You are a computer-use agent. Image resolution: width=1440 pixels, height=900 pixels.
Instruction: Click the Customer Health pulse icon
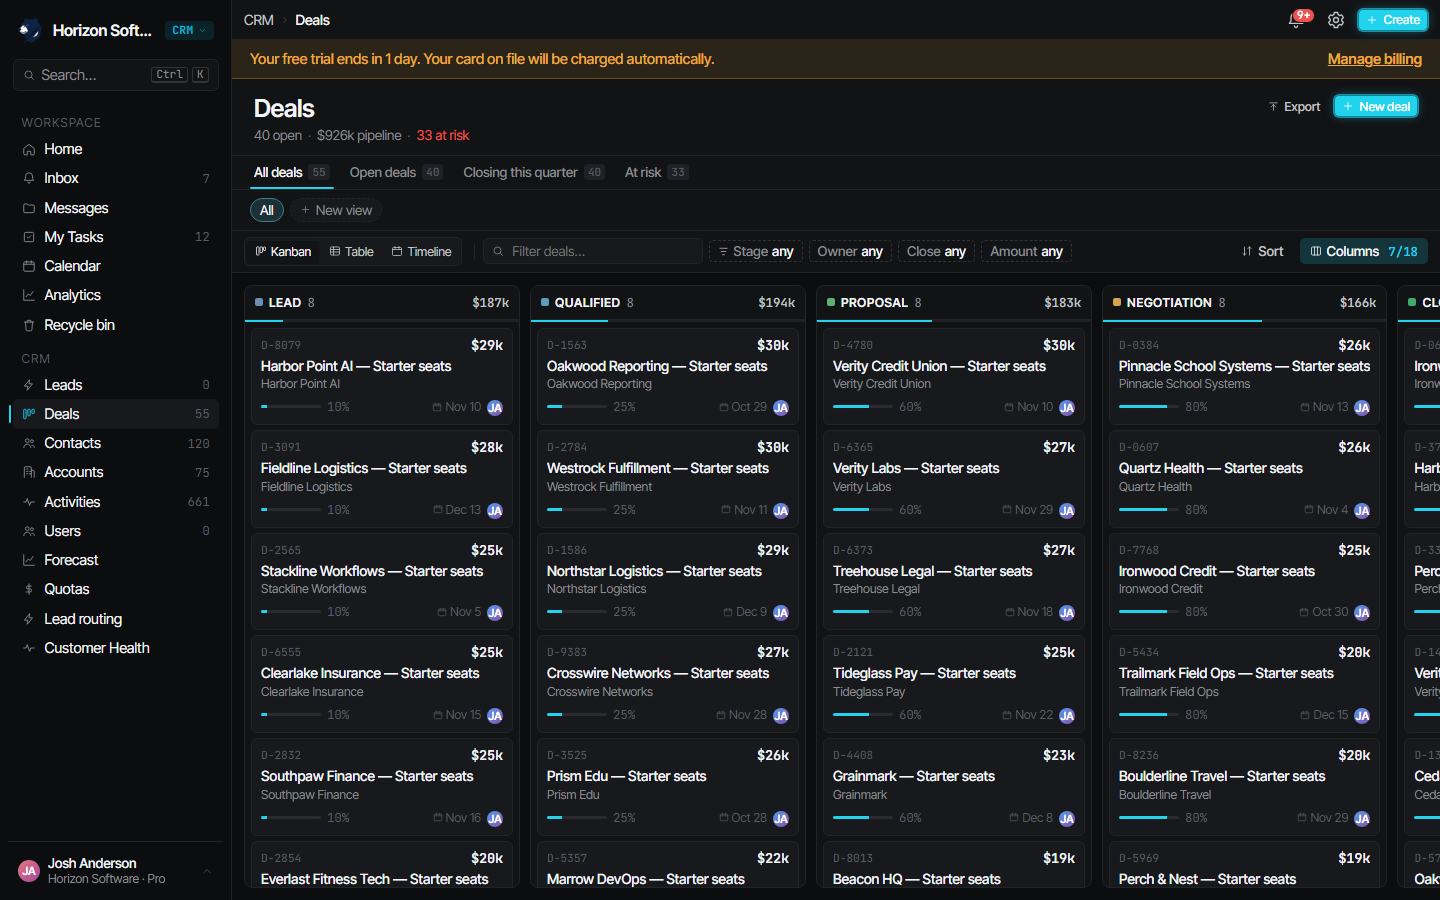[29, 648]
